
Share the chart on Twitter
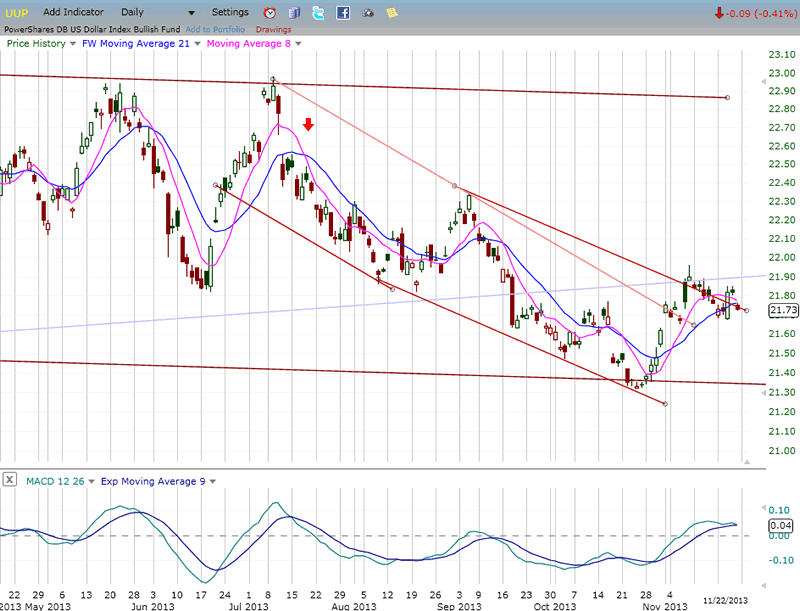tap(318, 13)
